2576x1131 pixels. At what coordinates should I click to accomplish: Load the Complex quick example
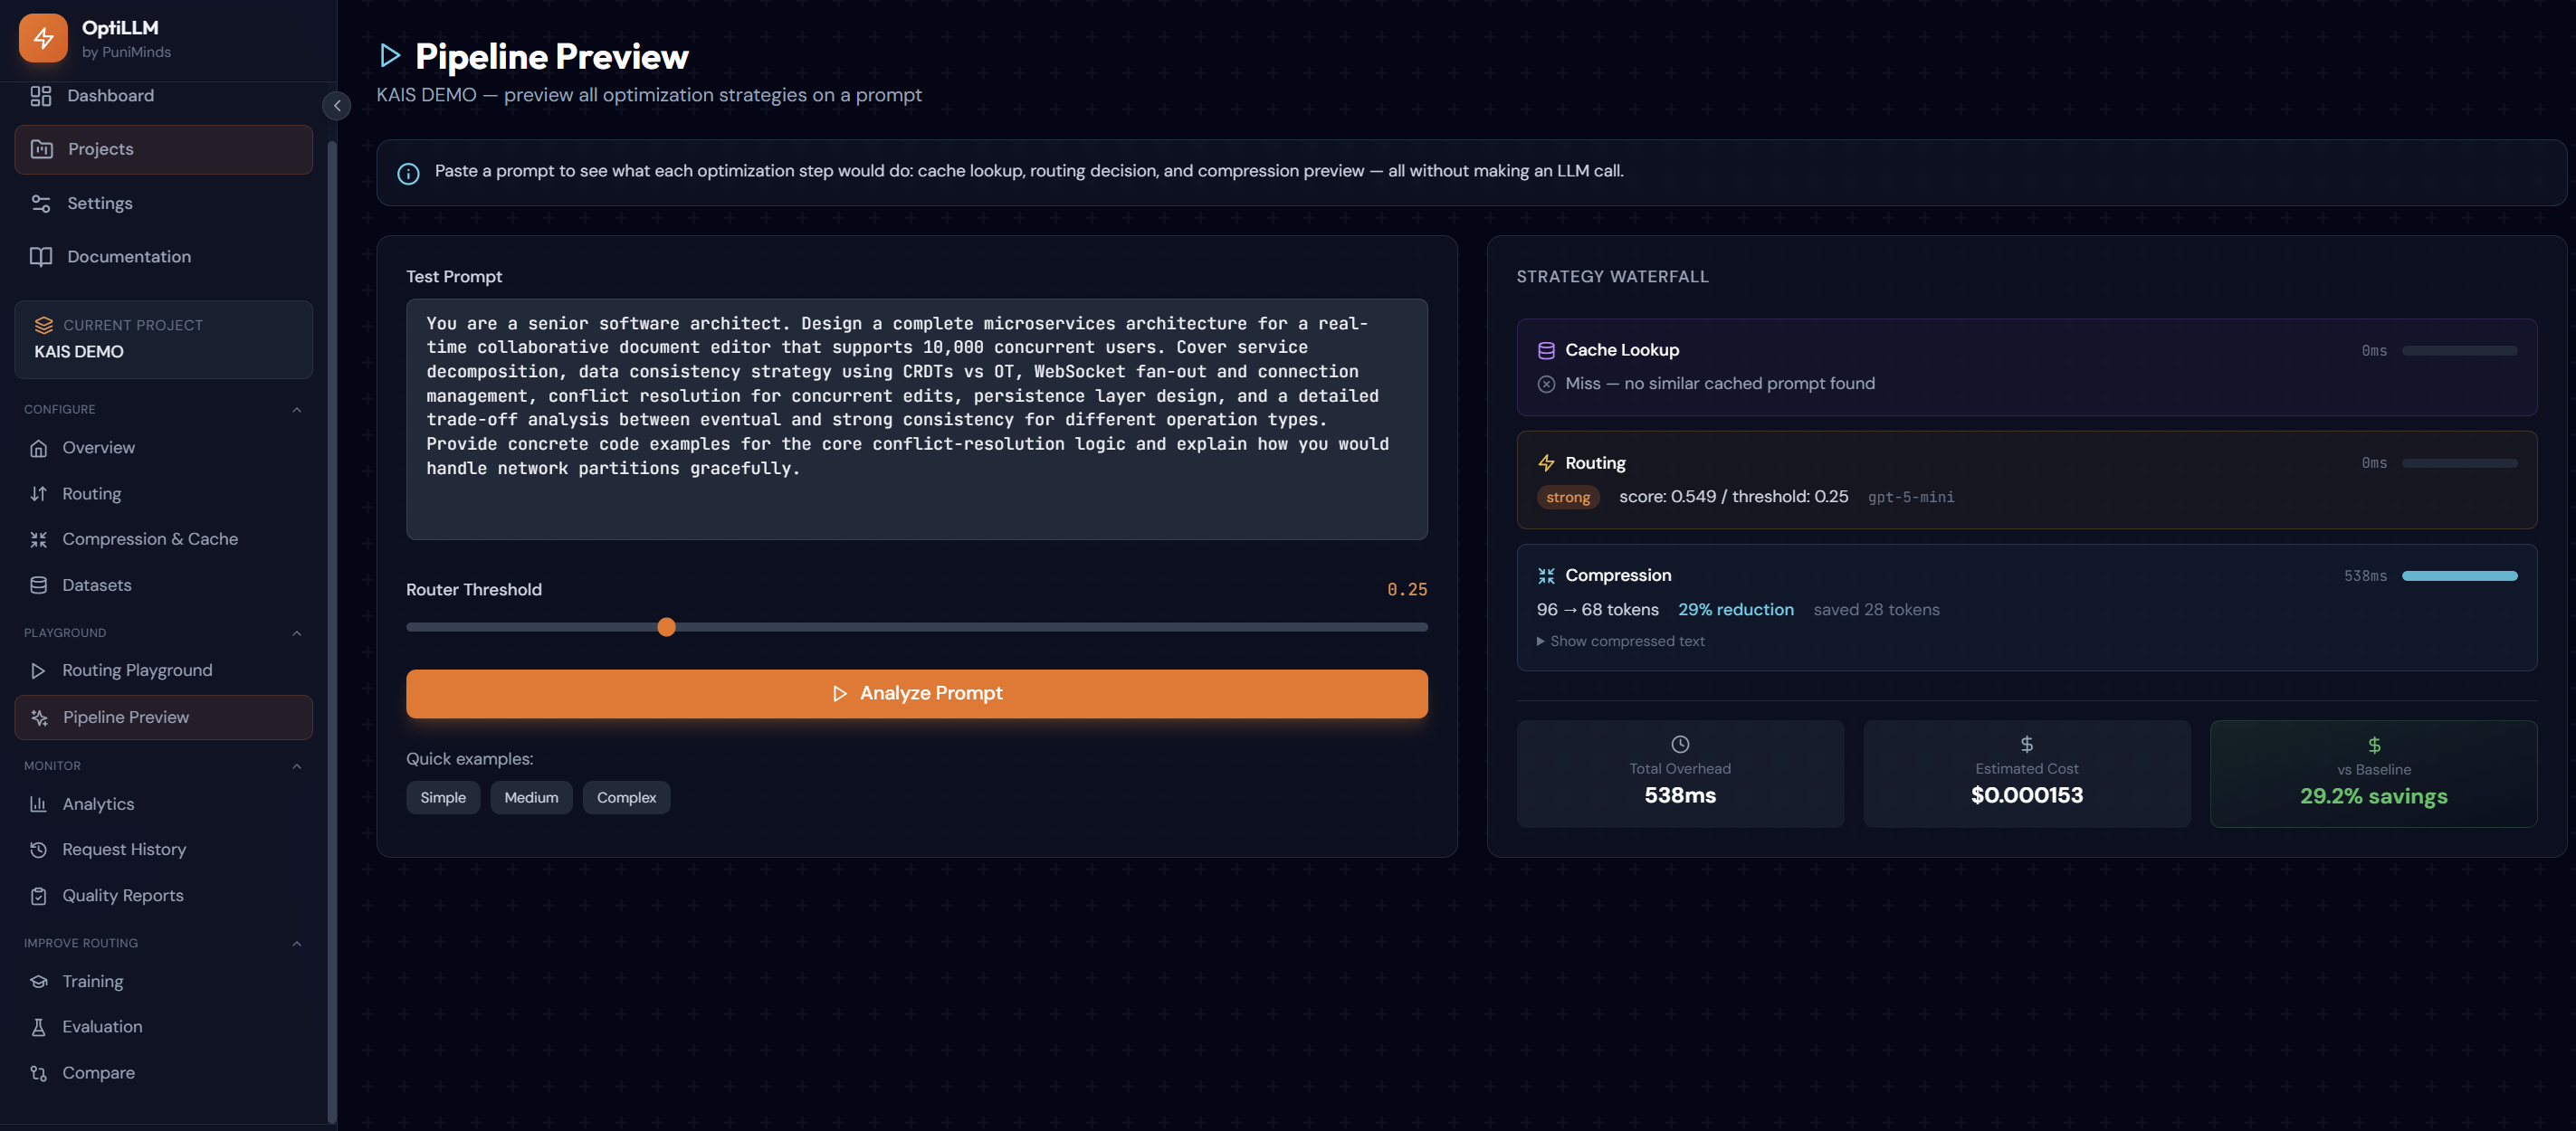pyautogui.click(x=626, y=797)
